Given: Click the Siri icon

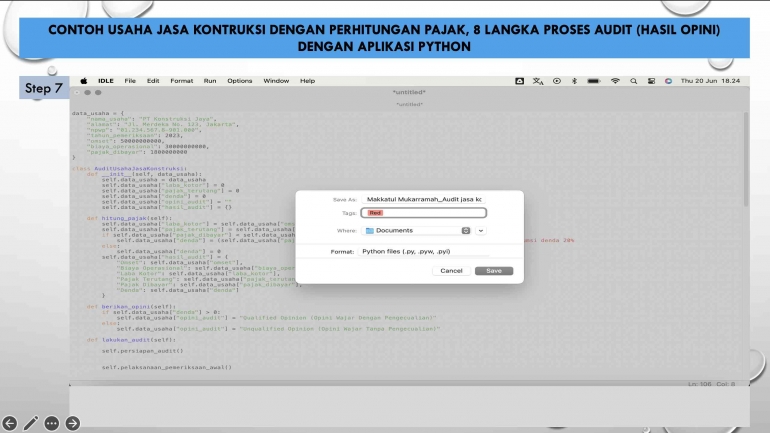Looking at the screenshot, I should tap(668, 81).
